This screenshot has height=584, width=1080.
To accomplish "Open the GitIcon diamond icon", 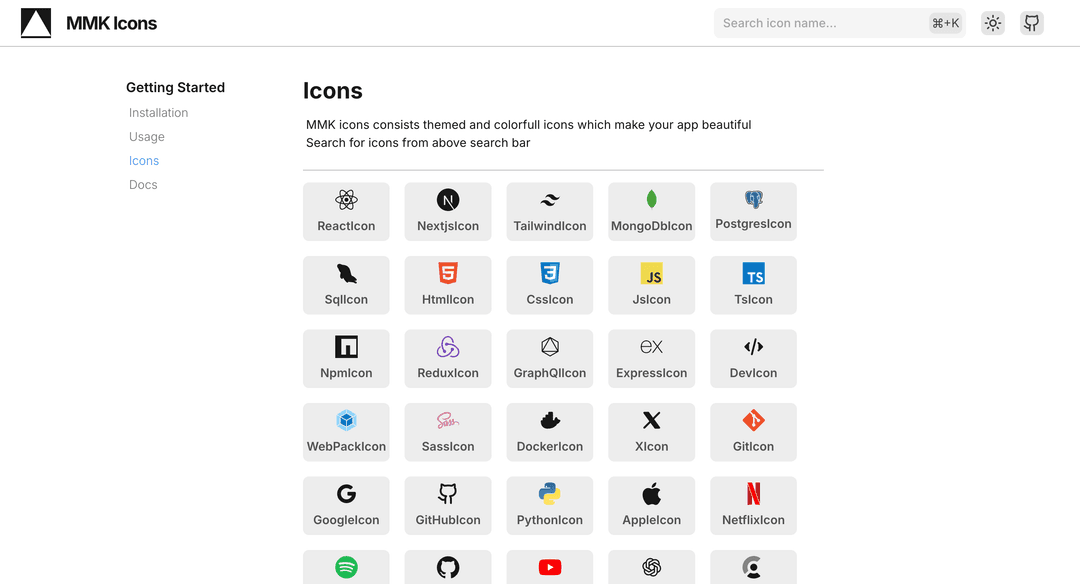I will (x=753, y=420).
